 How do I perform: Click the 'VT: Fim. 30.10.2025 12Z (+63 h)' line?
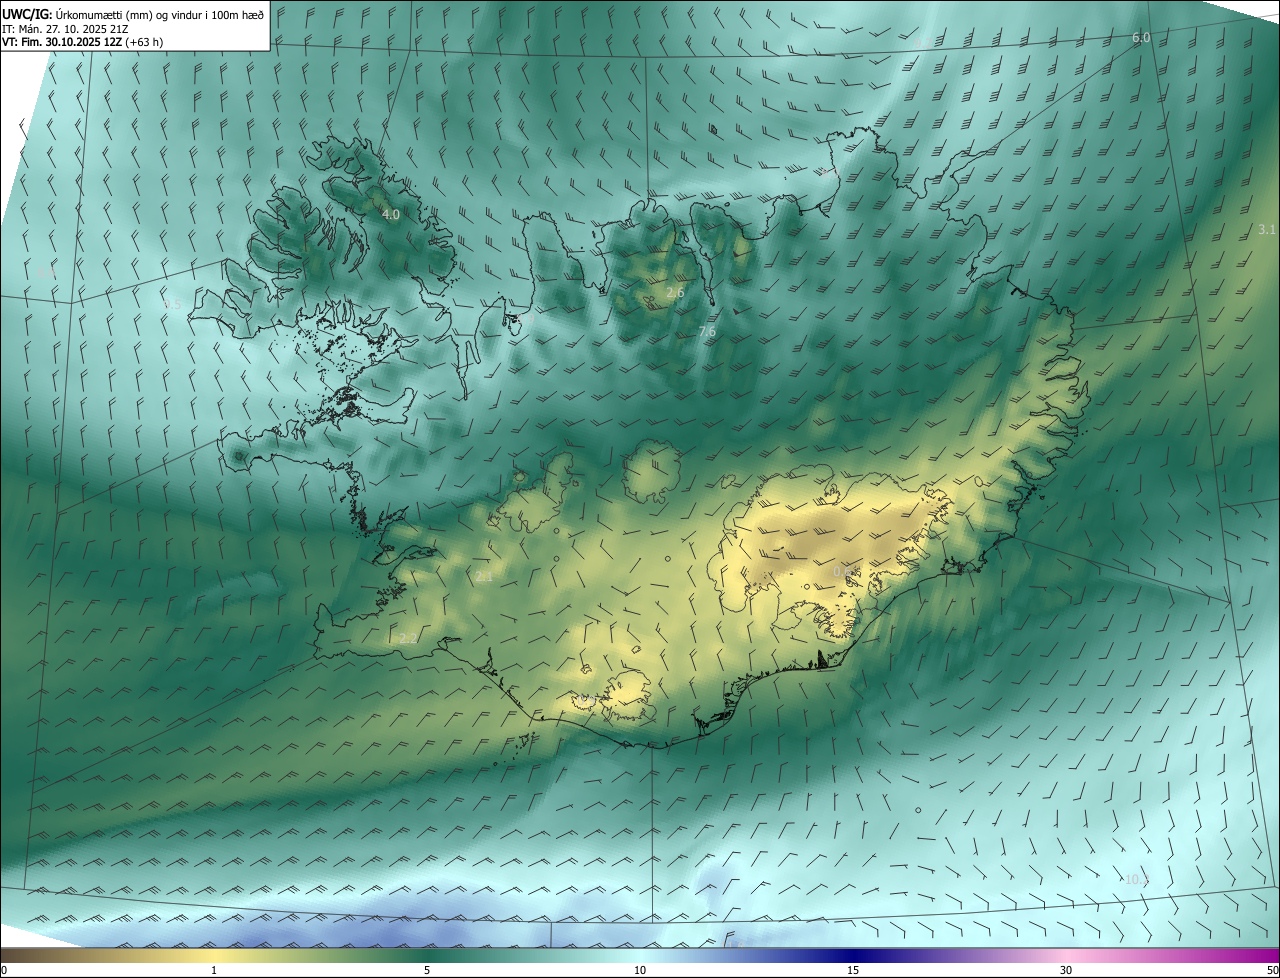(82, 42)
